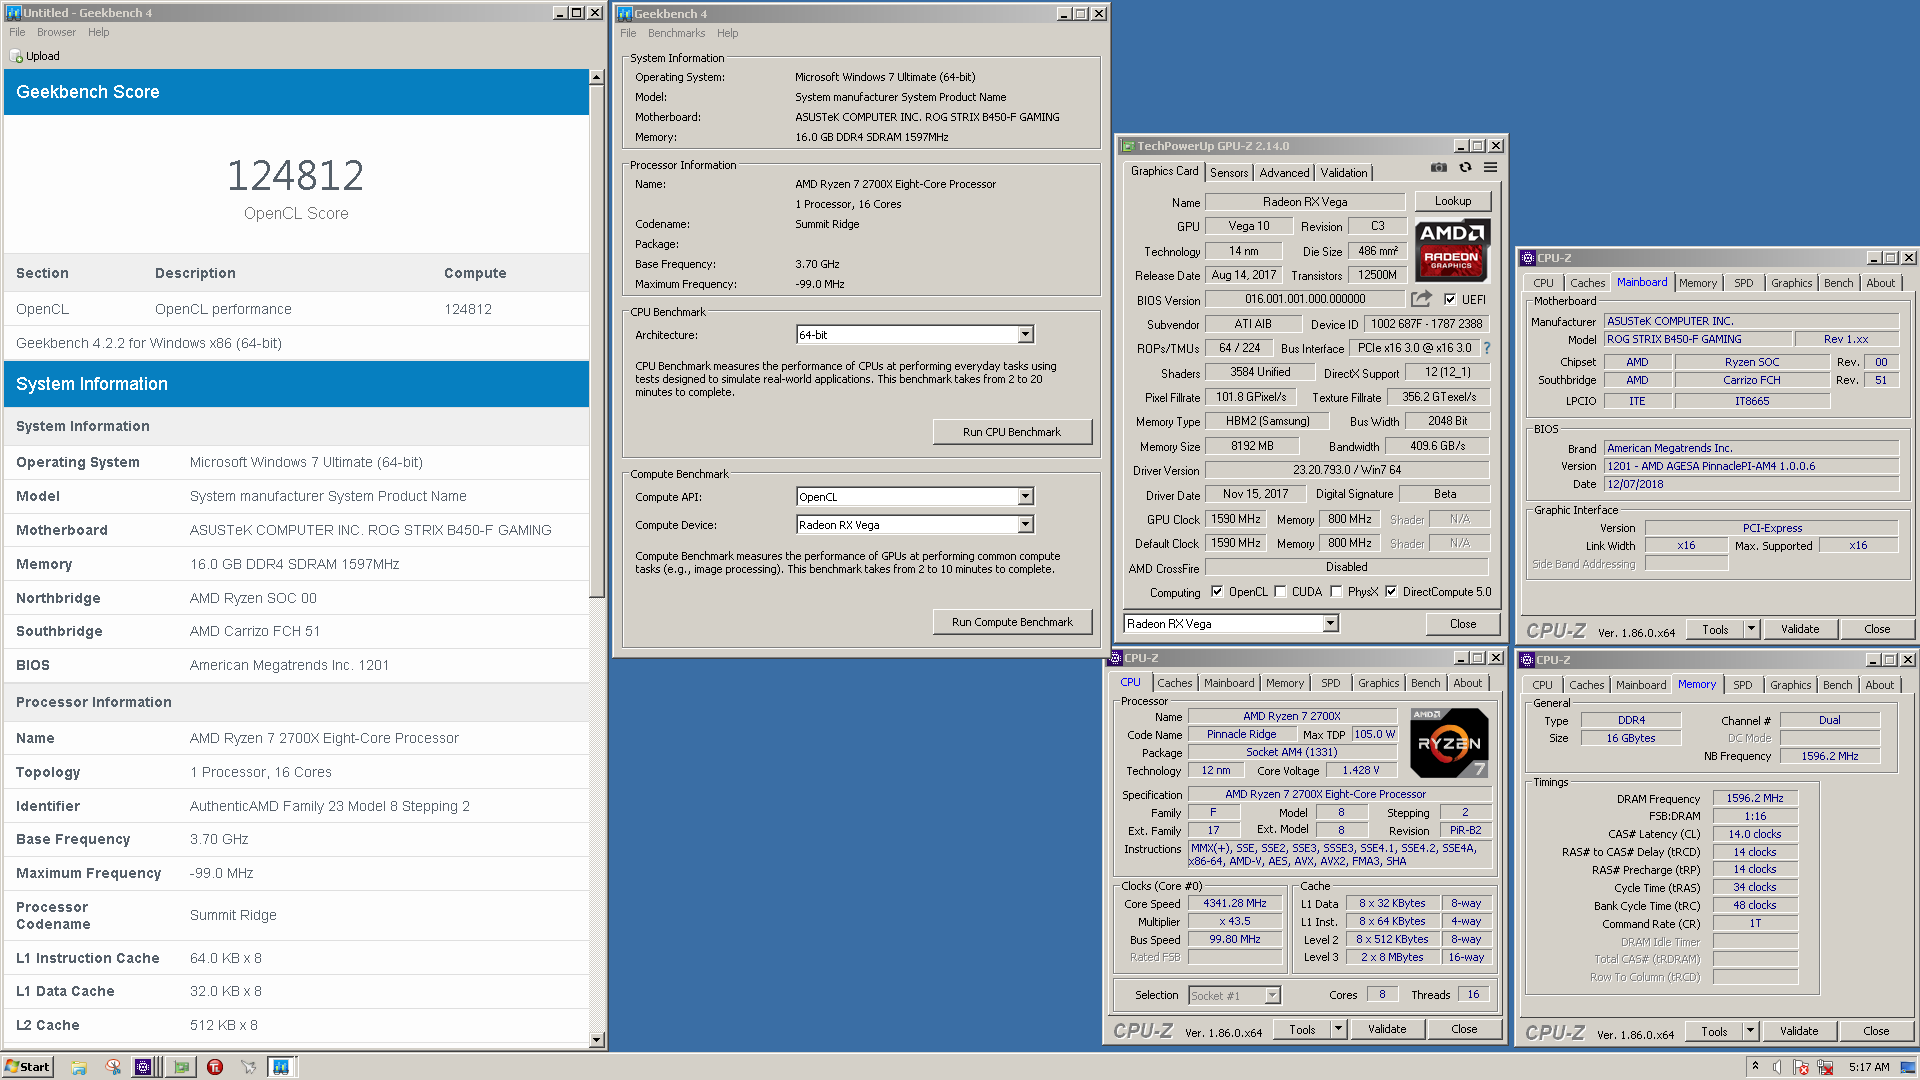
Task: Toggle the CUDA computing checkbox
Action: tap(1280, 591)
